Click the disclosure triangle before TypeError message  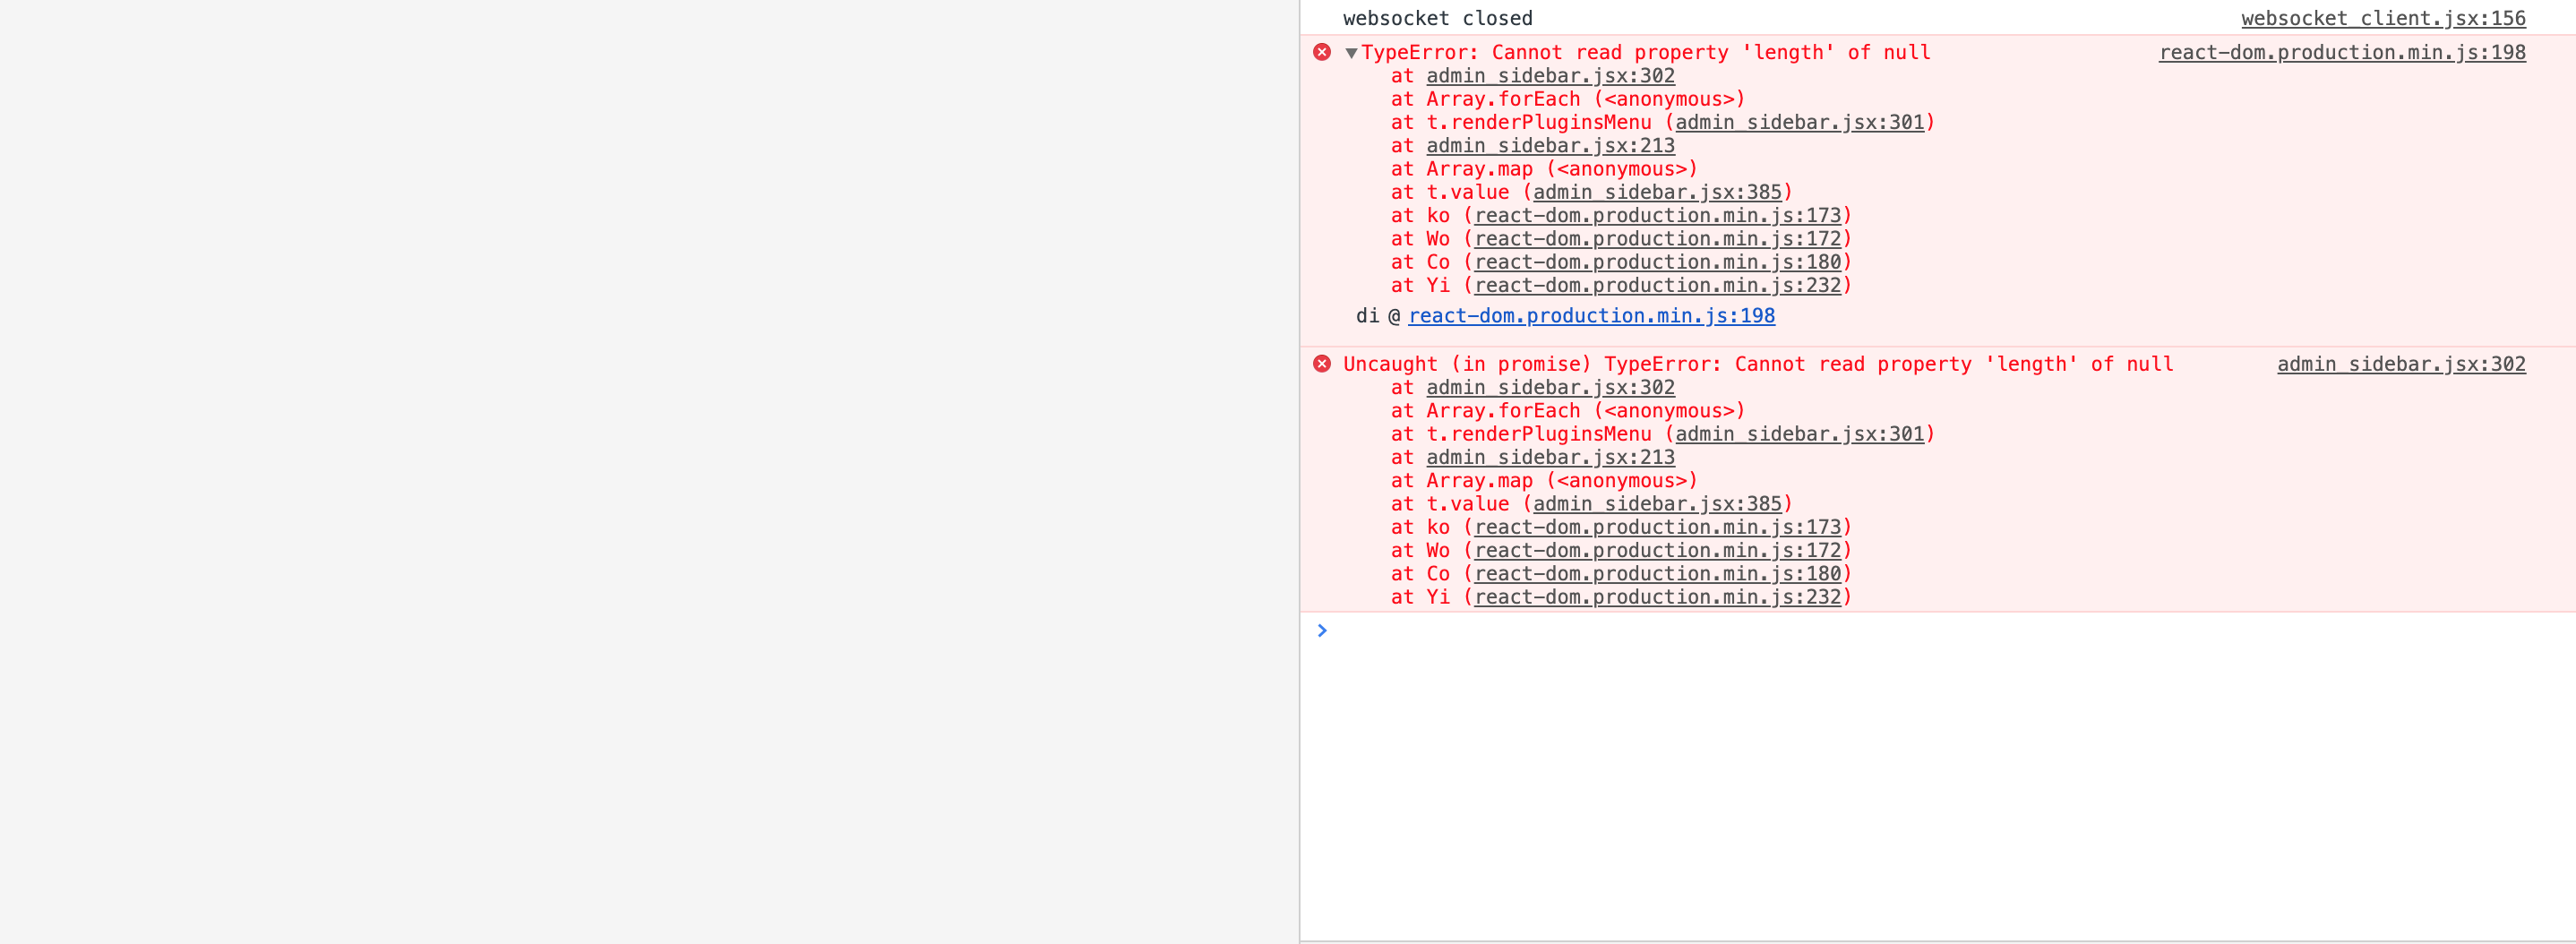(1352, 52)
